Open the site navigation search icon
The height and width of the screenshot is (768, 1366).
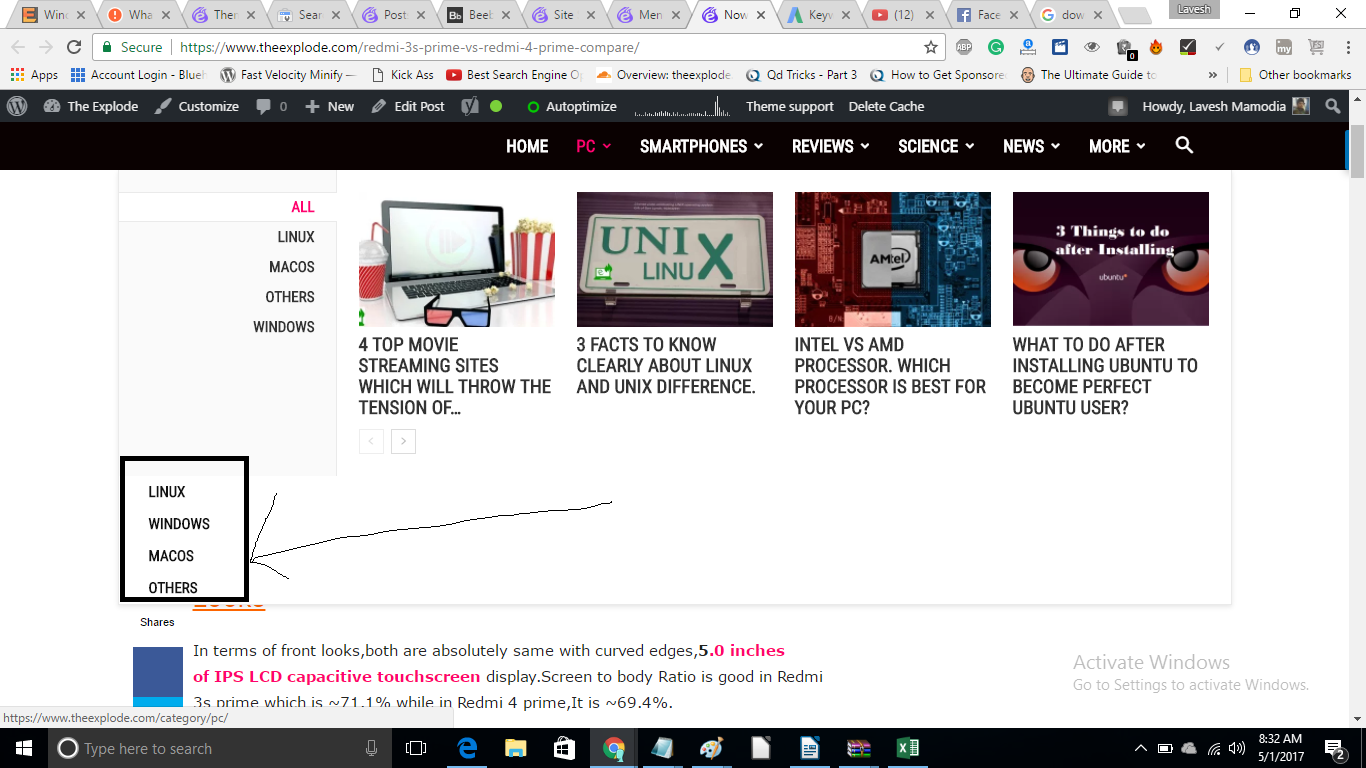tap(1184, 145)
